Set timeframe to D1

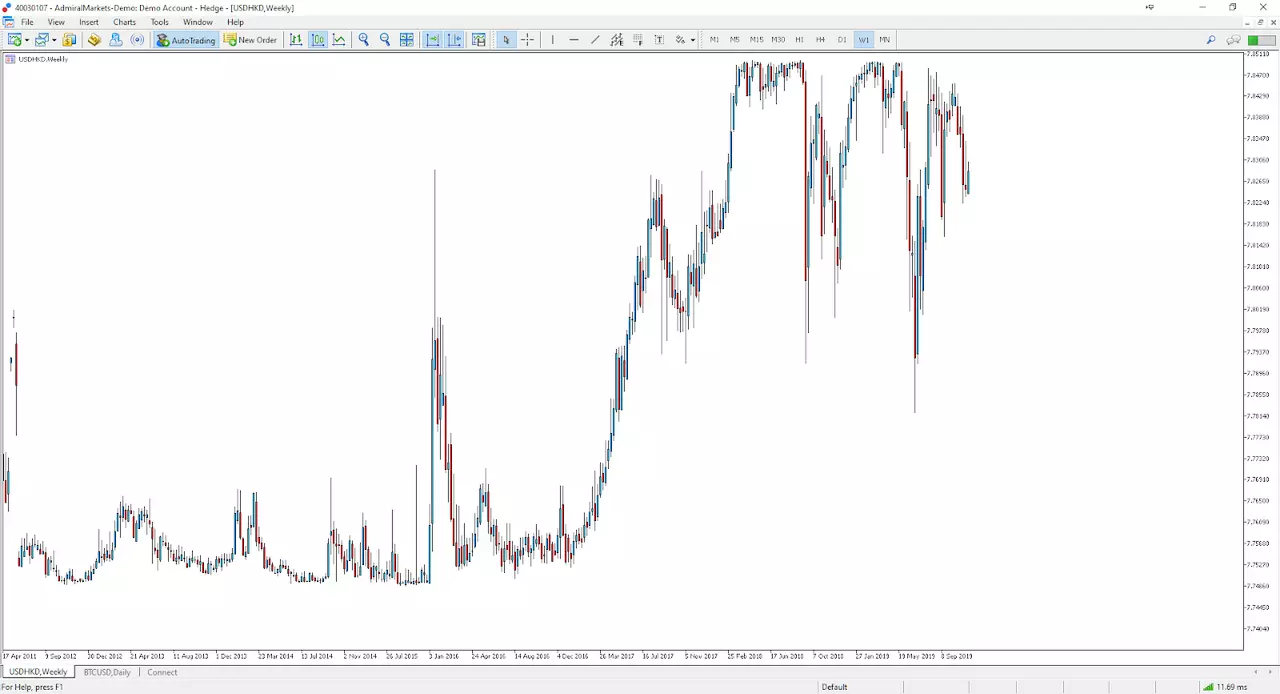pos(842,40)
